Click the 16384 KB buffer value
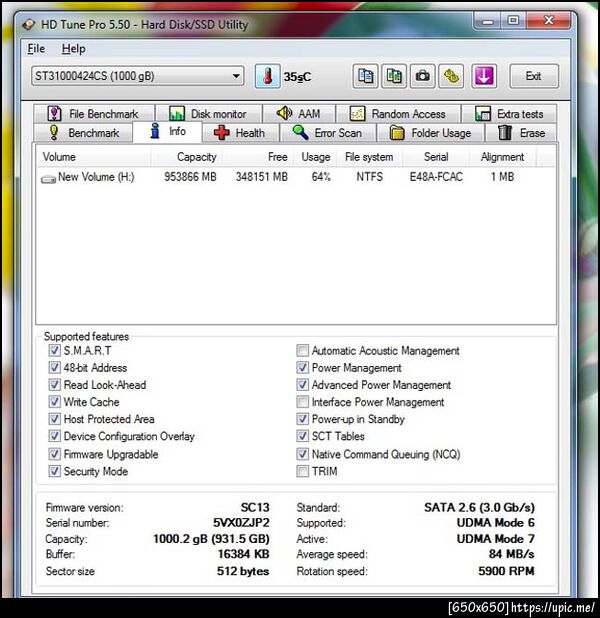The height and width of the screenshot is (618, 600). [x=243, y=554]
